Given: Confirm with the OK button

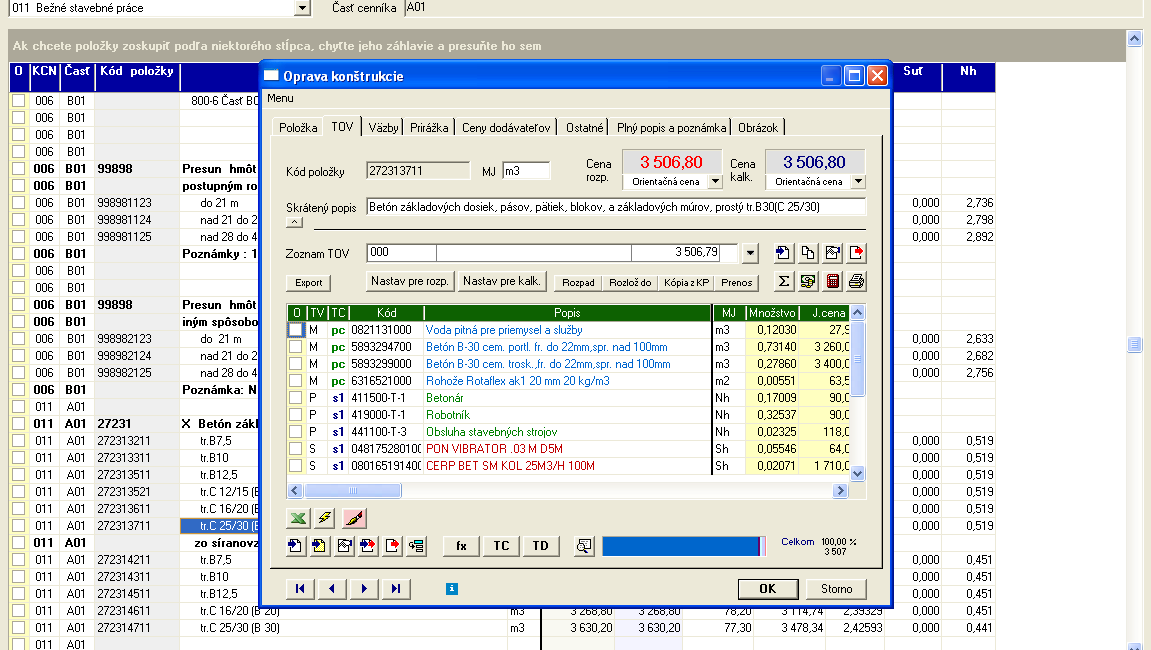Looking at the screenshot, I should point(768,588).
